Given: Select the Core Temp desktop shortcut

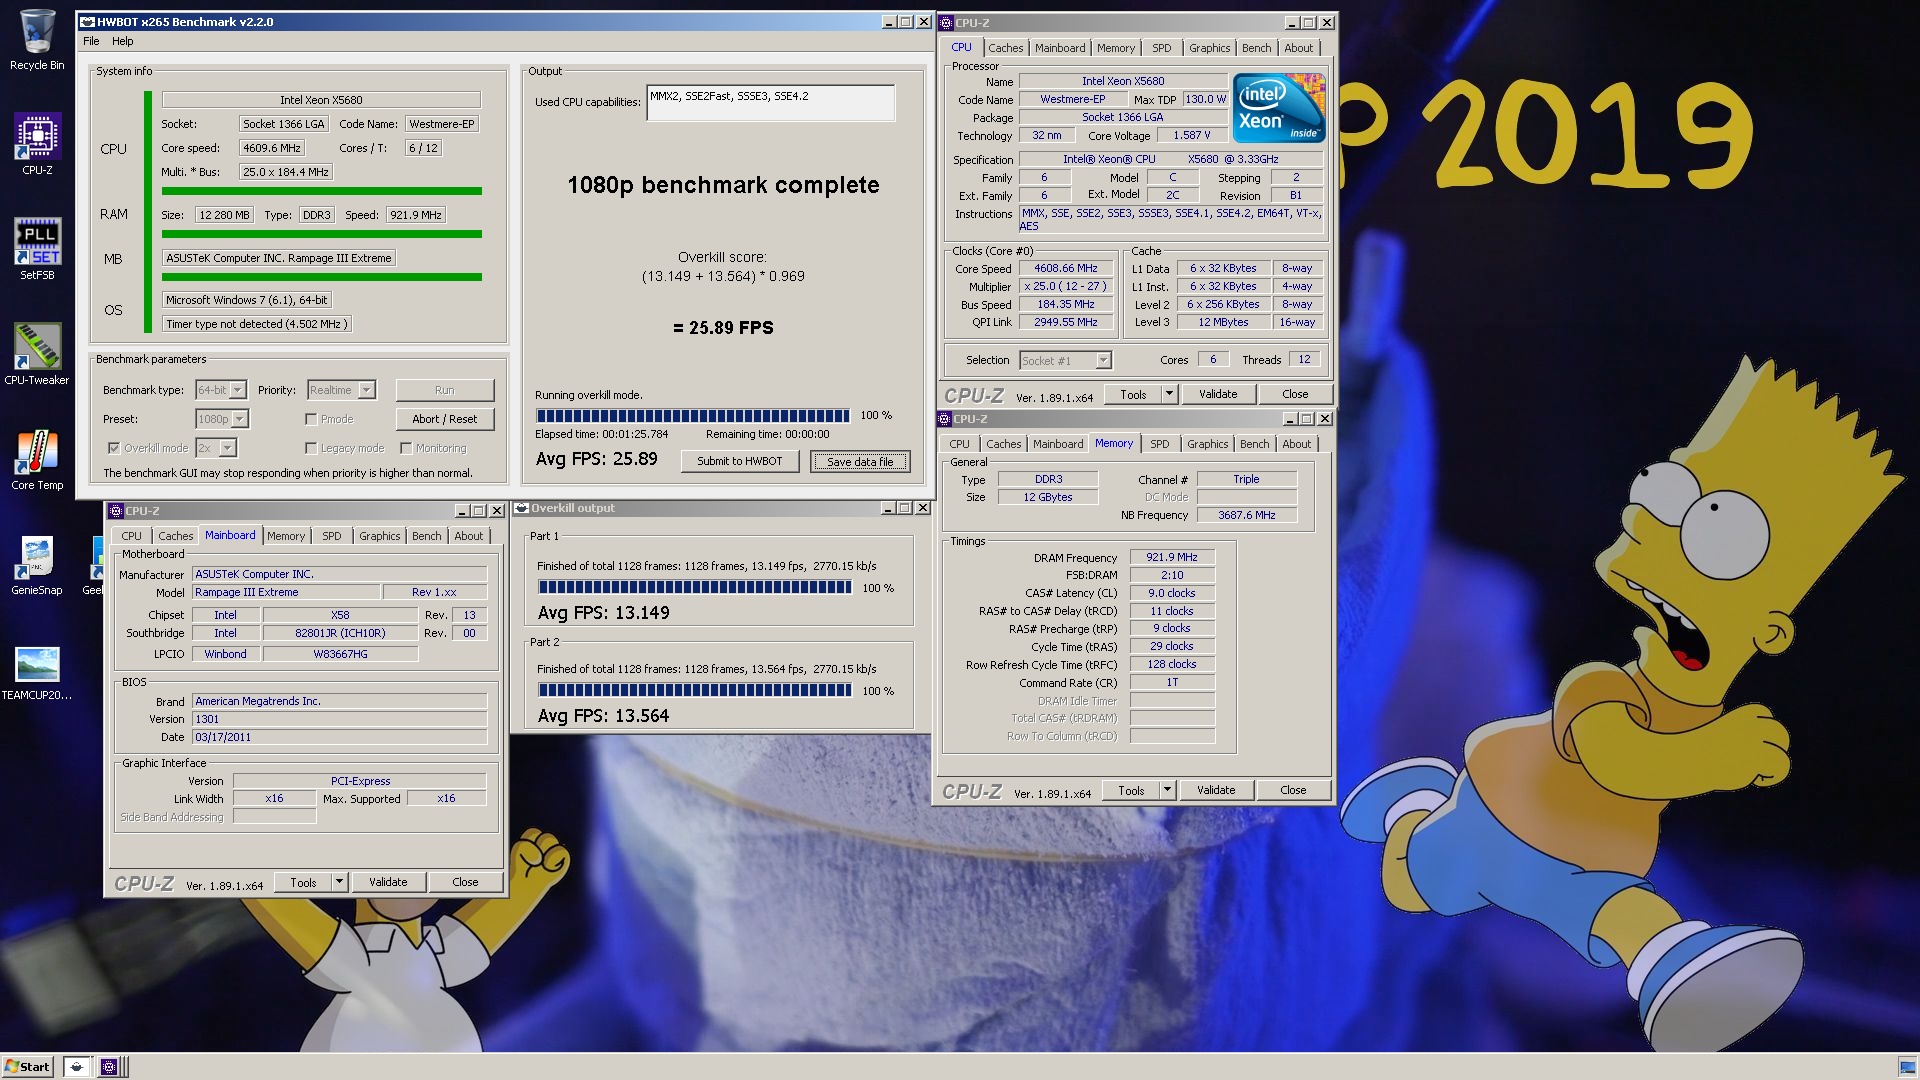Looking at the screenshot, I should coord(37,459).
